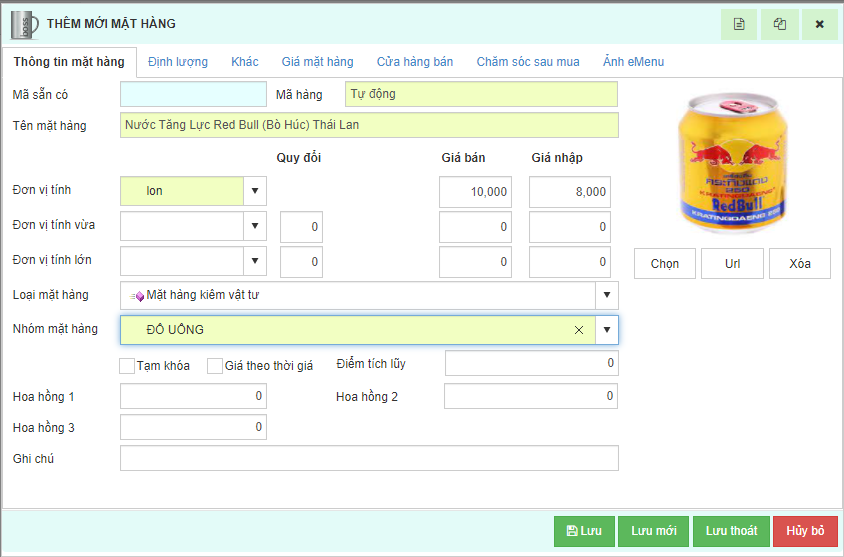This screenshot has height=557, width=844.
Task: Open the Giá mặt hàng tab
Action: pyautogui.click(x=318, y=62)
